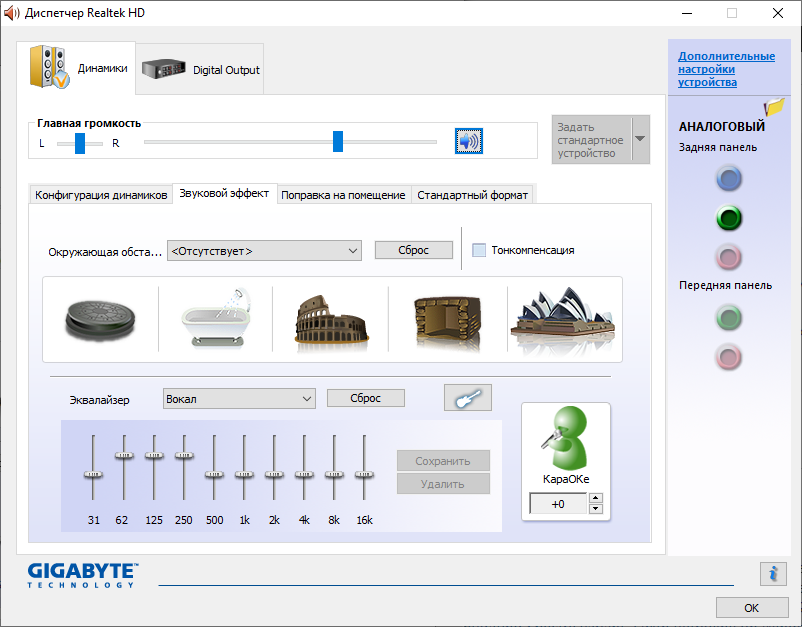Screen dimensions: 802x627
Task: Click Задать стандартное устройство button
Action: click(591, 140)
